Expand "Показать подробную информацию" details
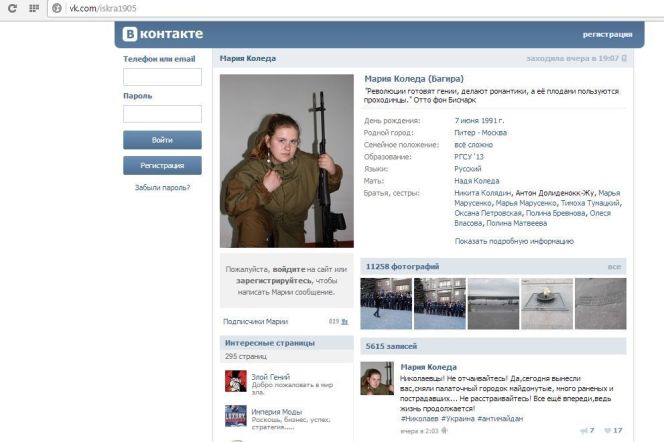664x442 pixels. [x=514, y=241]
